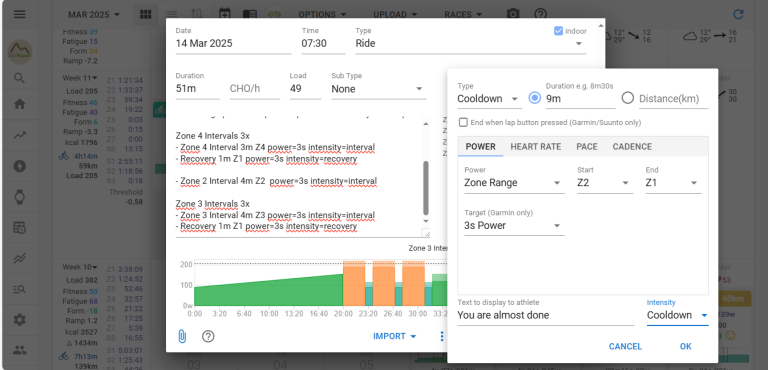Open settings gear in left sidebar
The width and height of the screenshot is (768, 370).
click(x=20, y=320)
